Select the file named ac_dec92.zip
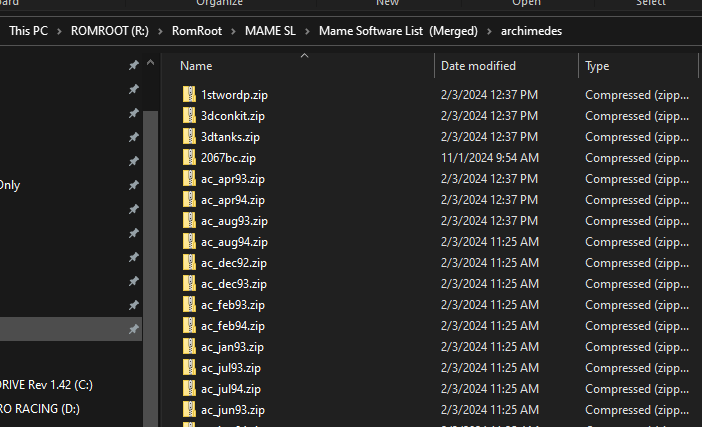The width and height of the screenshot is (702, 427). pyautogui.click(x=234, y=263)
